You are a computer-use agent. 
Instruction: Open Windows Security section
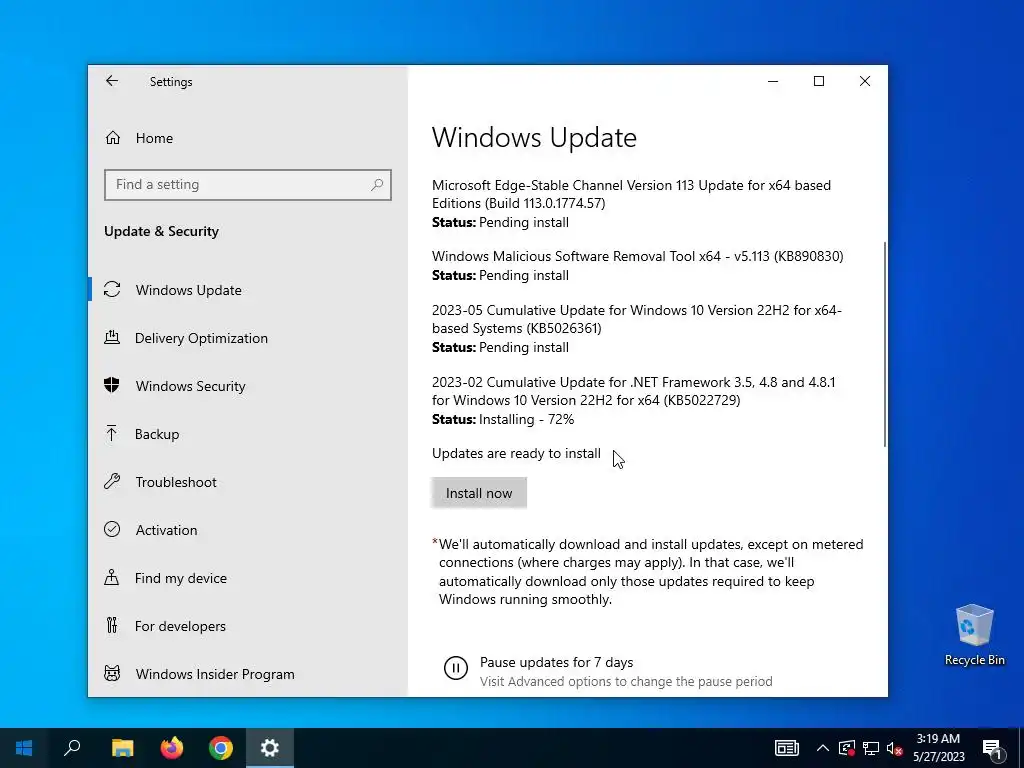coord(248,386)
